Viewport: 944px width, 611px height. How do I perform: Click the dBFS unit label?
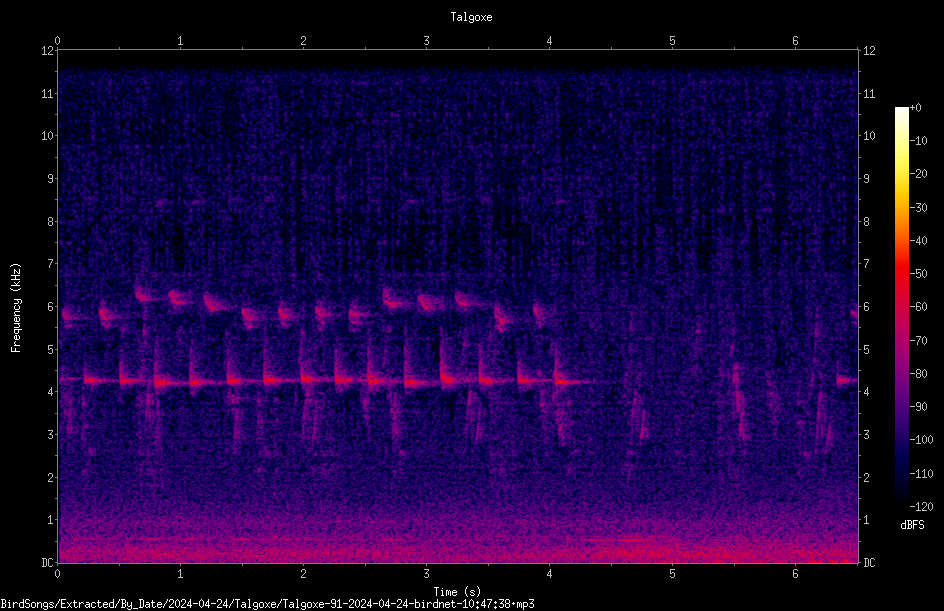[912, 525]
